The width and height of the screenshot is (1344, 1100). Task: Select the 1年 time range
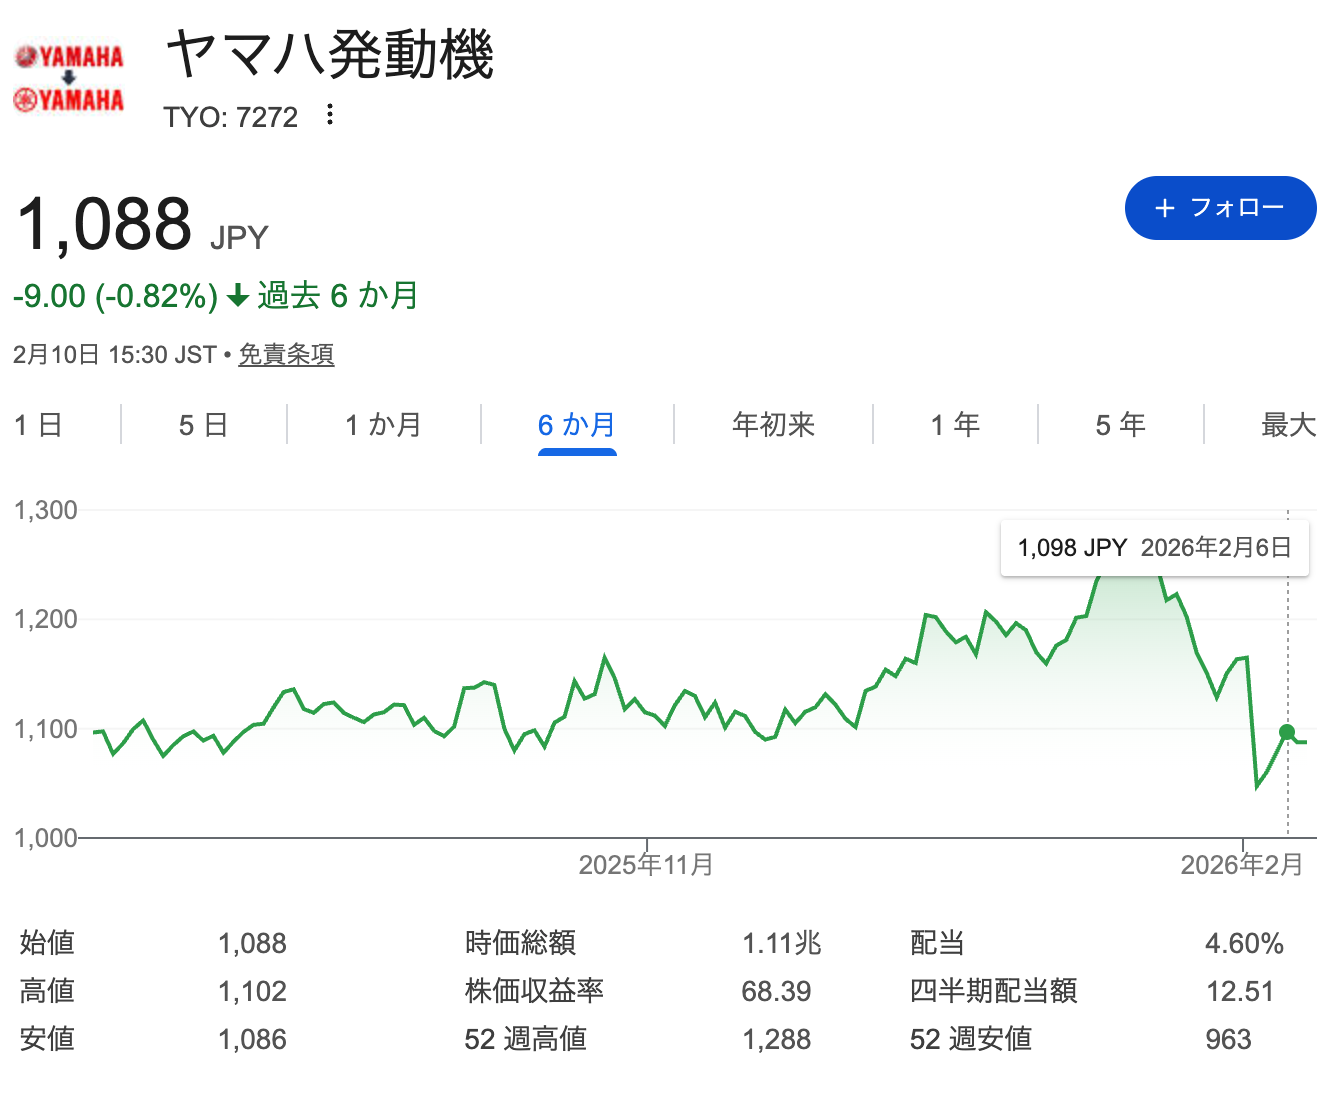(953, 424)
